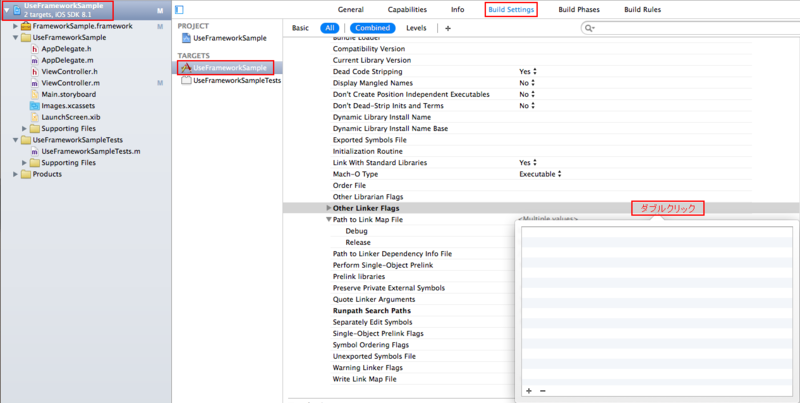
Task: Click the FrameworkSample.framework toolbox icon
Action: (x=26, y=26)
